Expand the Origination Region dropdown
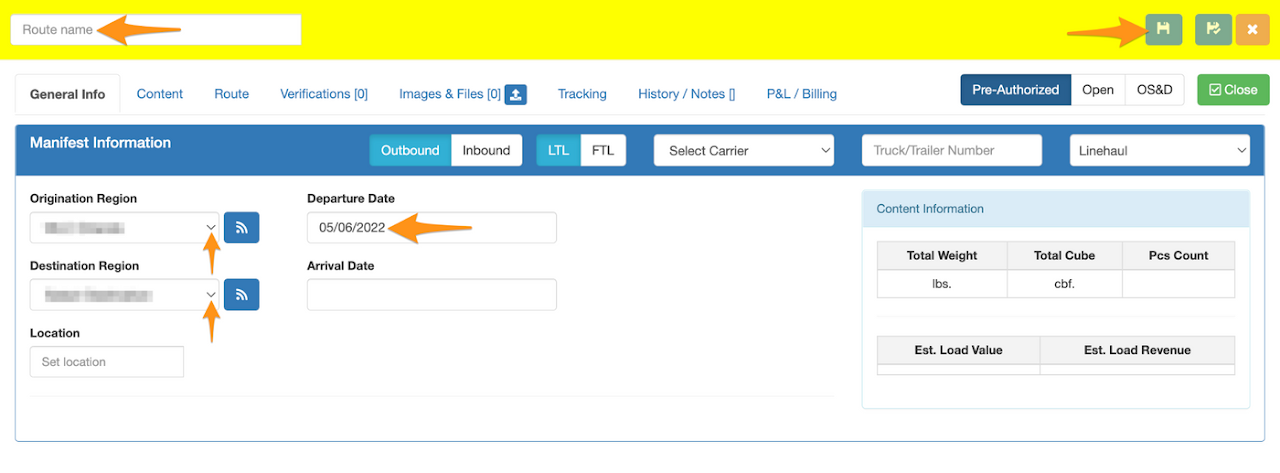 125,227
